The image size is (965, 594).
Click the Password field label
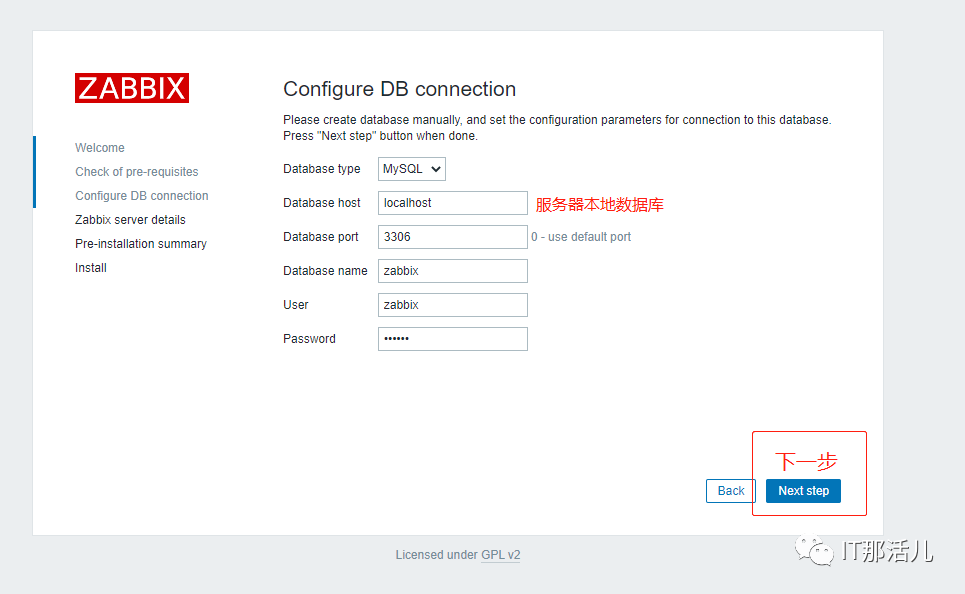pyautogui.click(x=309, y=339)
